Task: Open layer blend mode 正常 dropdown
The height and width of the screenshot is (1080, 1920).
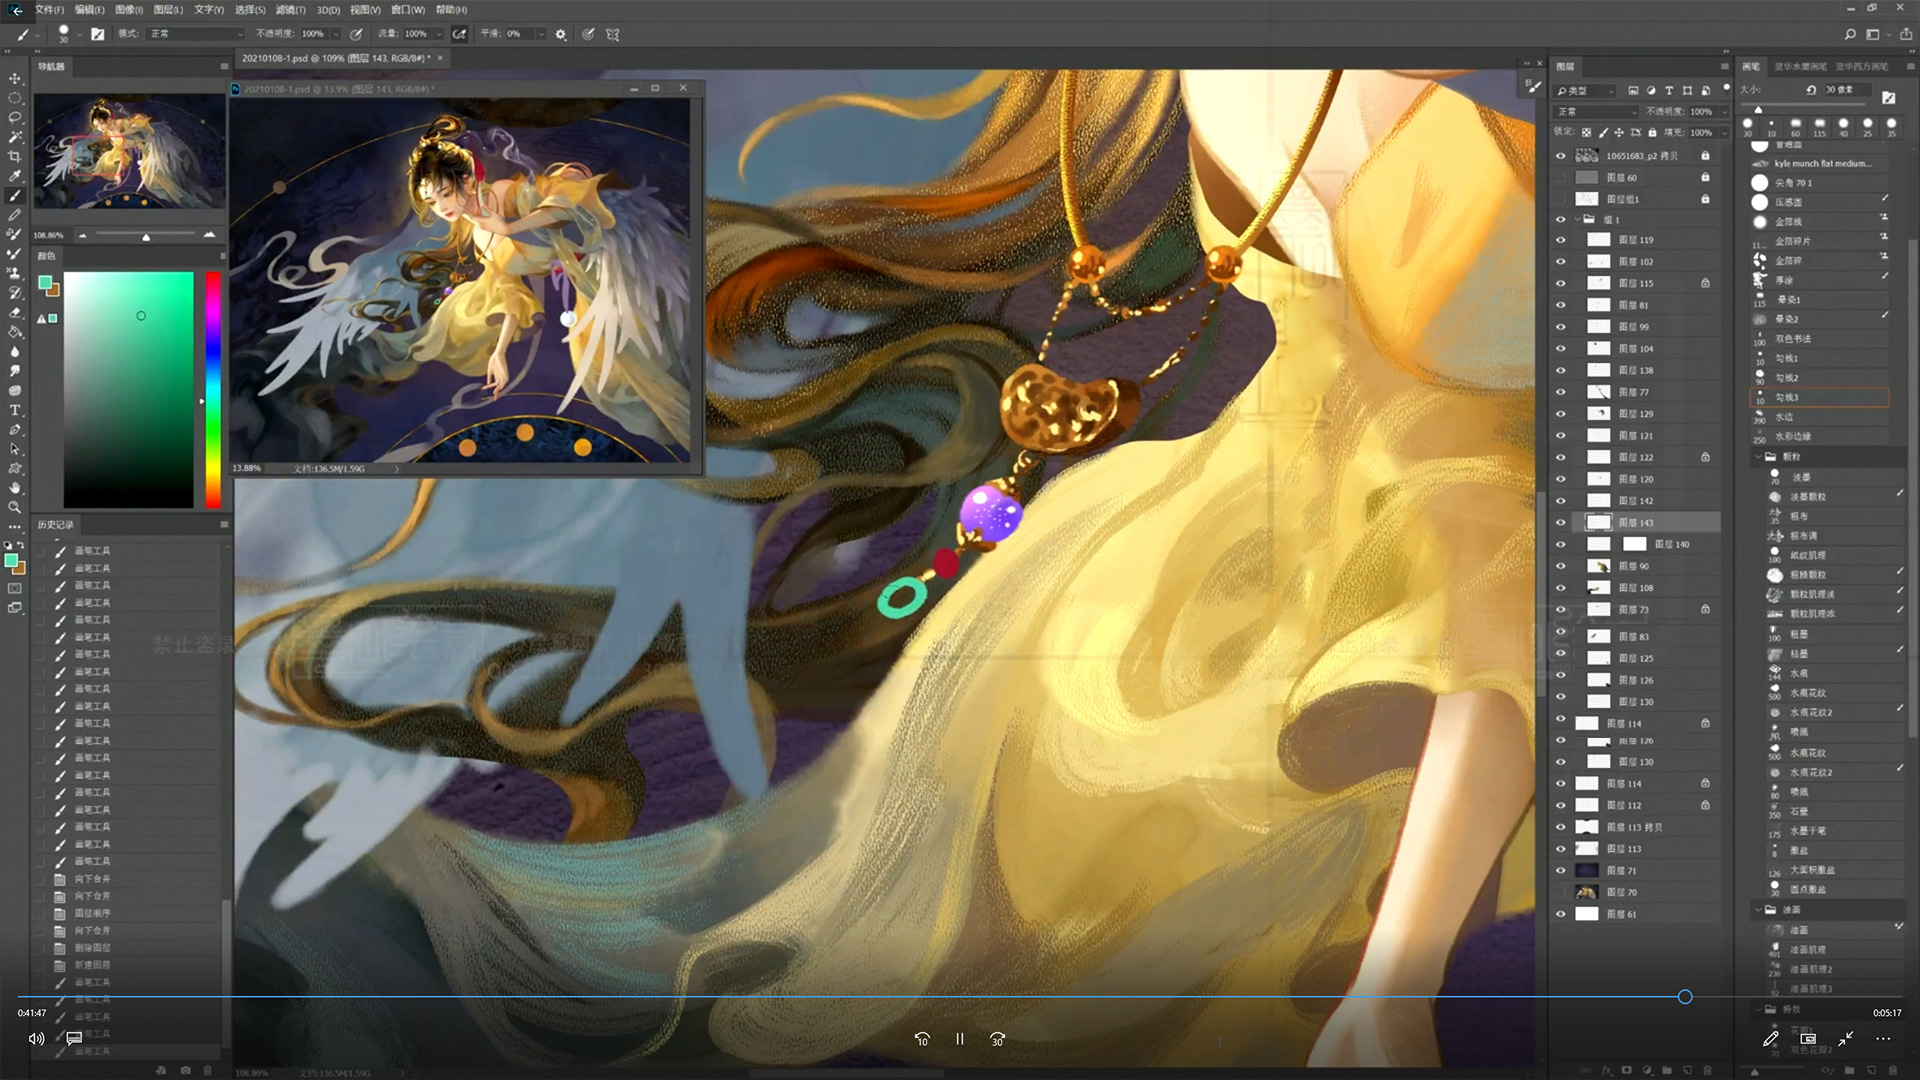Action: (x=1596, y=112)
